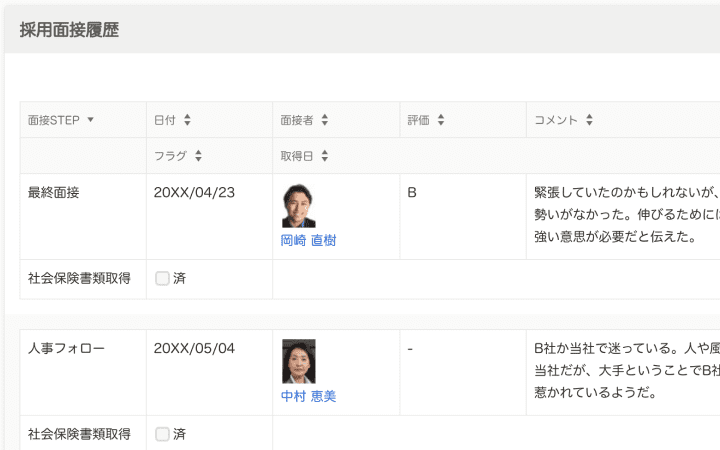
Task: Click 中村 恵美's profile photo
Action: click(x=298, y=361)
